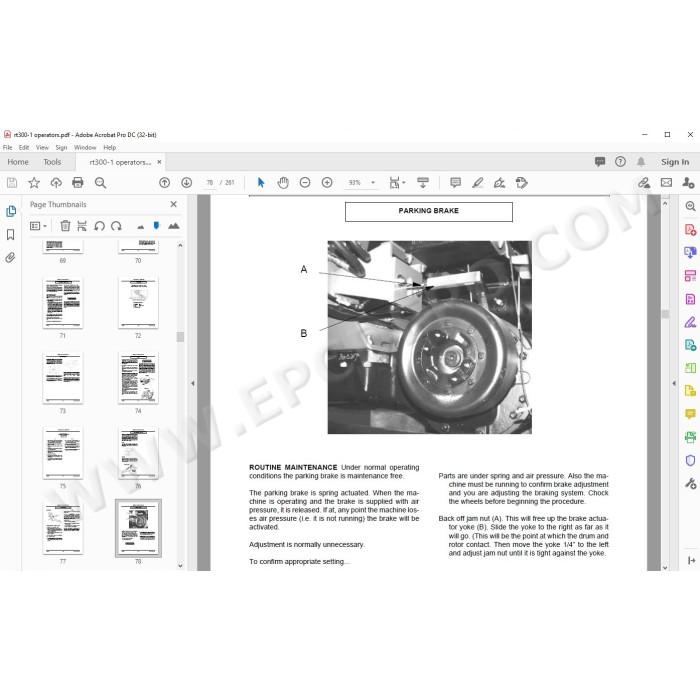Viewport: 700px width, 700px height.
Task: Open the zoom percentage dropdown
Action: click(373, 183)
